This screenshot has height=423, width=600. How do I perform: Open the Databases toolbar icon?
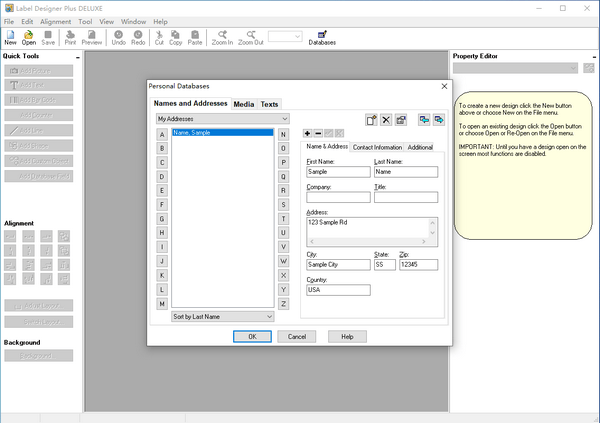pos(322,38)
